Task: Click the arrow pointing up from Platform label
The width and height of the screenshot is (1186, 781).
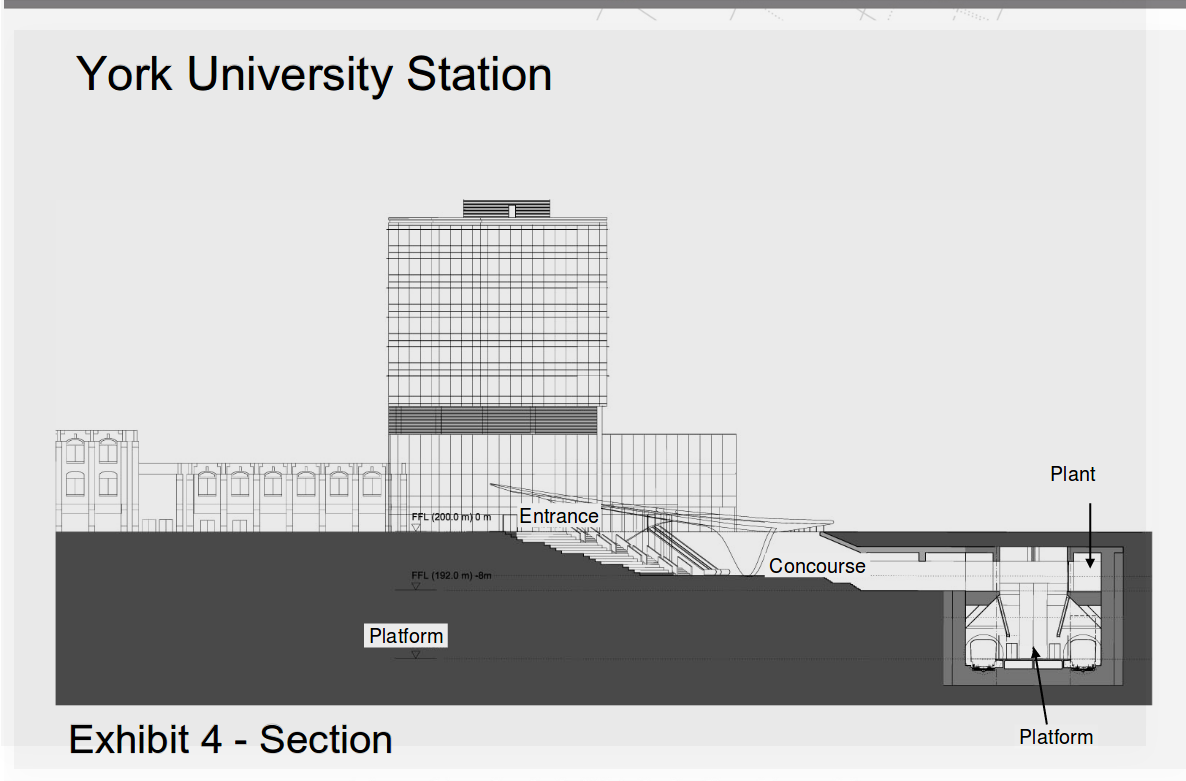Action: point(1041,685)
